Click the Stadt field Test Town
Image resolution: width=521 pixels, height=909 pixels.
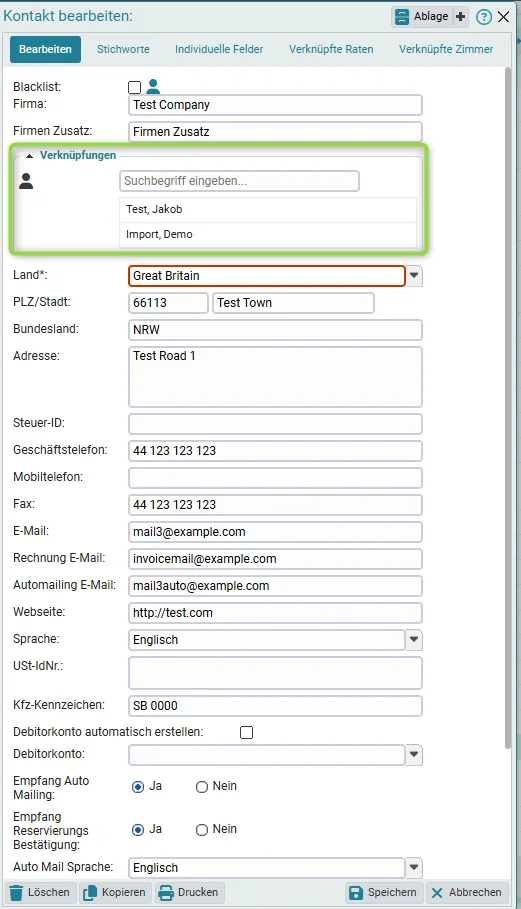coord(293,303)
